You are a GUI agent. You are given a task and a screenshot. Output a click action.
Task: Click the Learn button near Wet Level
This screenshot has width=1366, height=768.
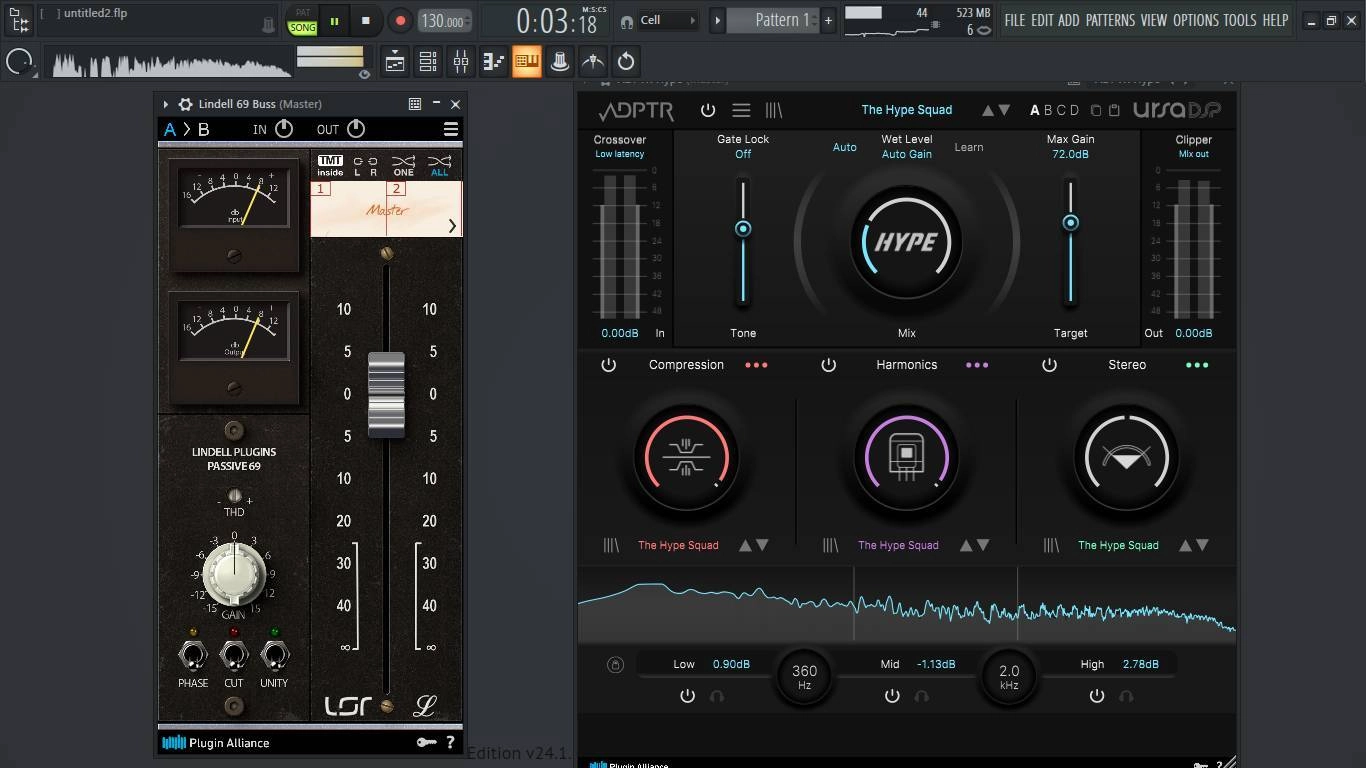pos(969,147)
